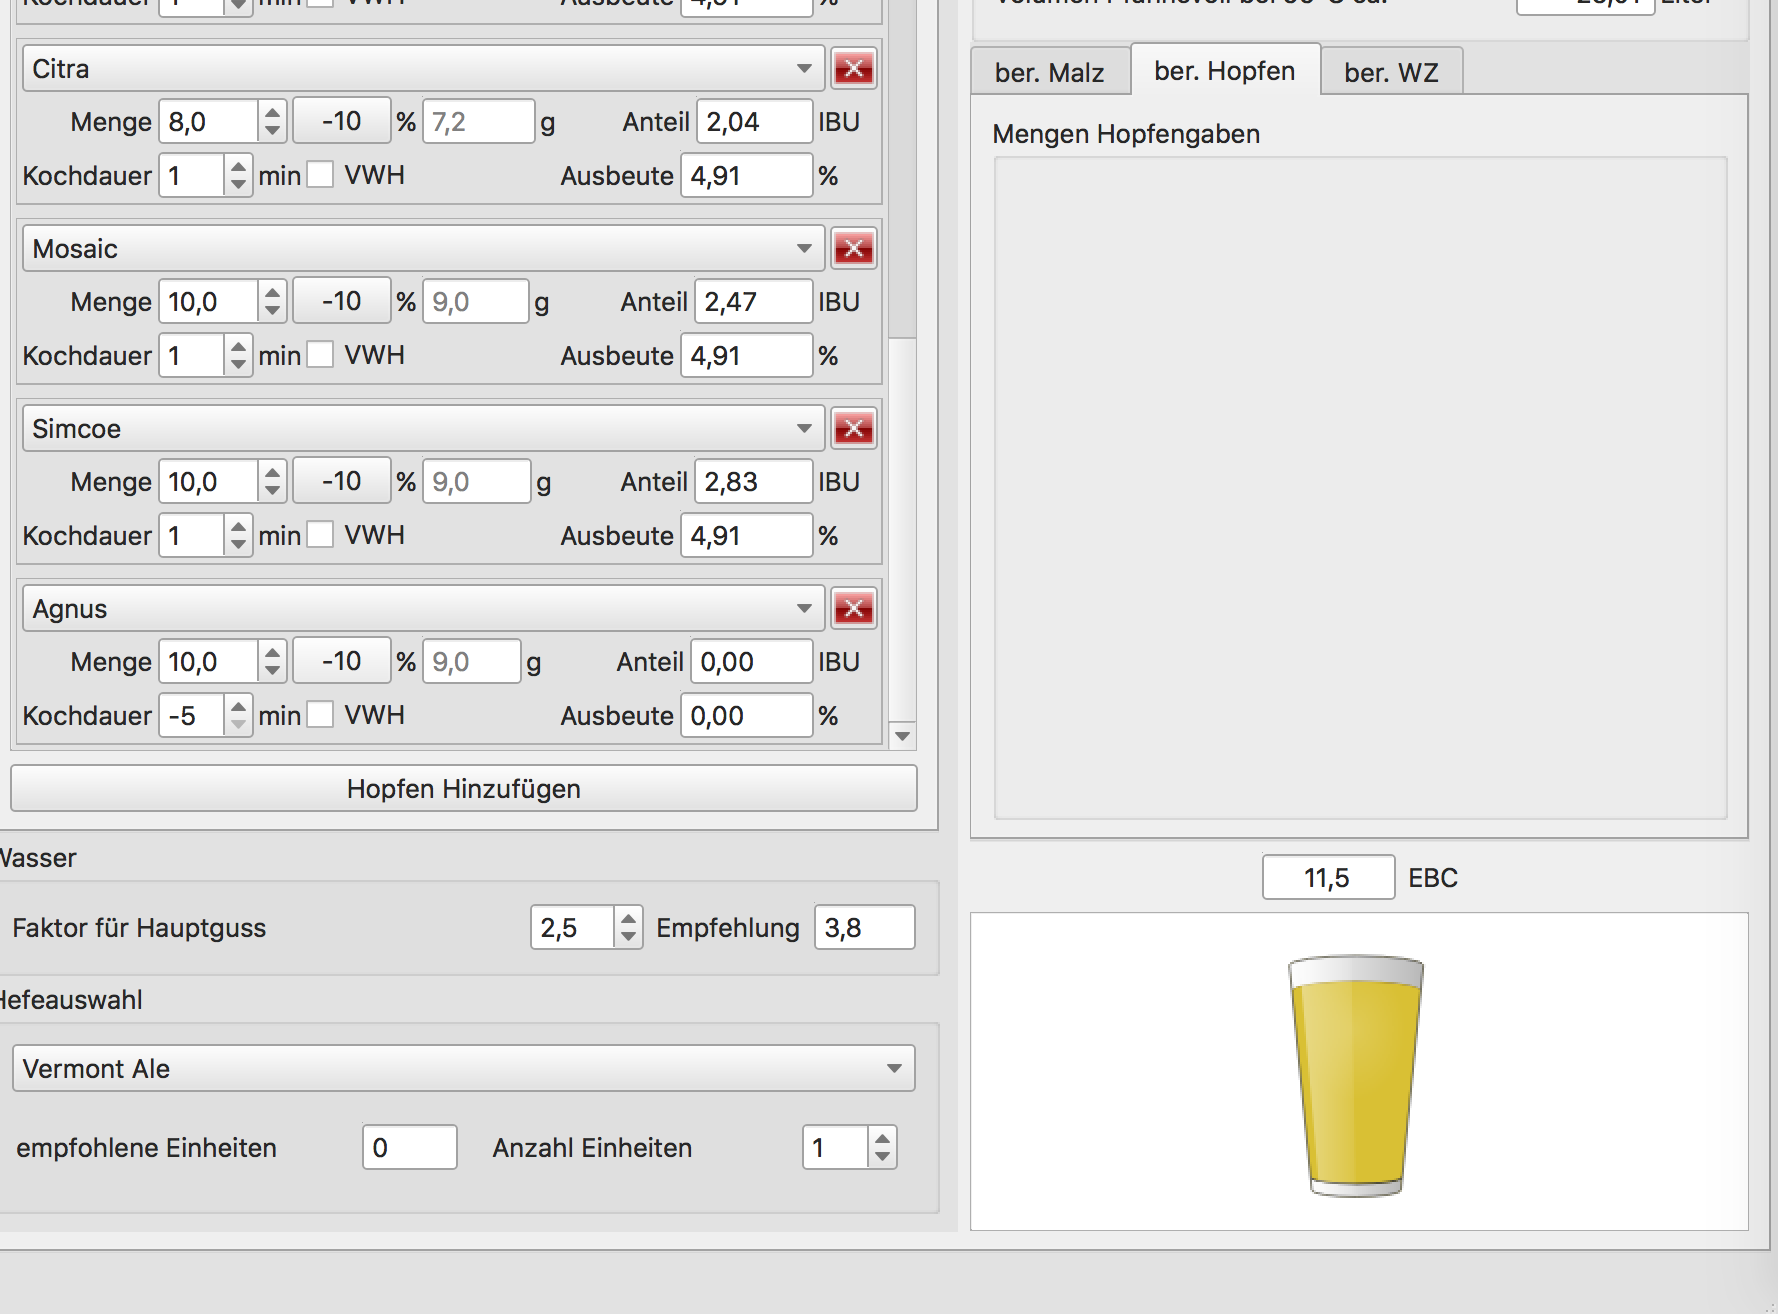
Task: Delete the Agnus hop entry
Action: (x=853, y=609)
